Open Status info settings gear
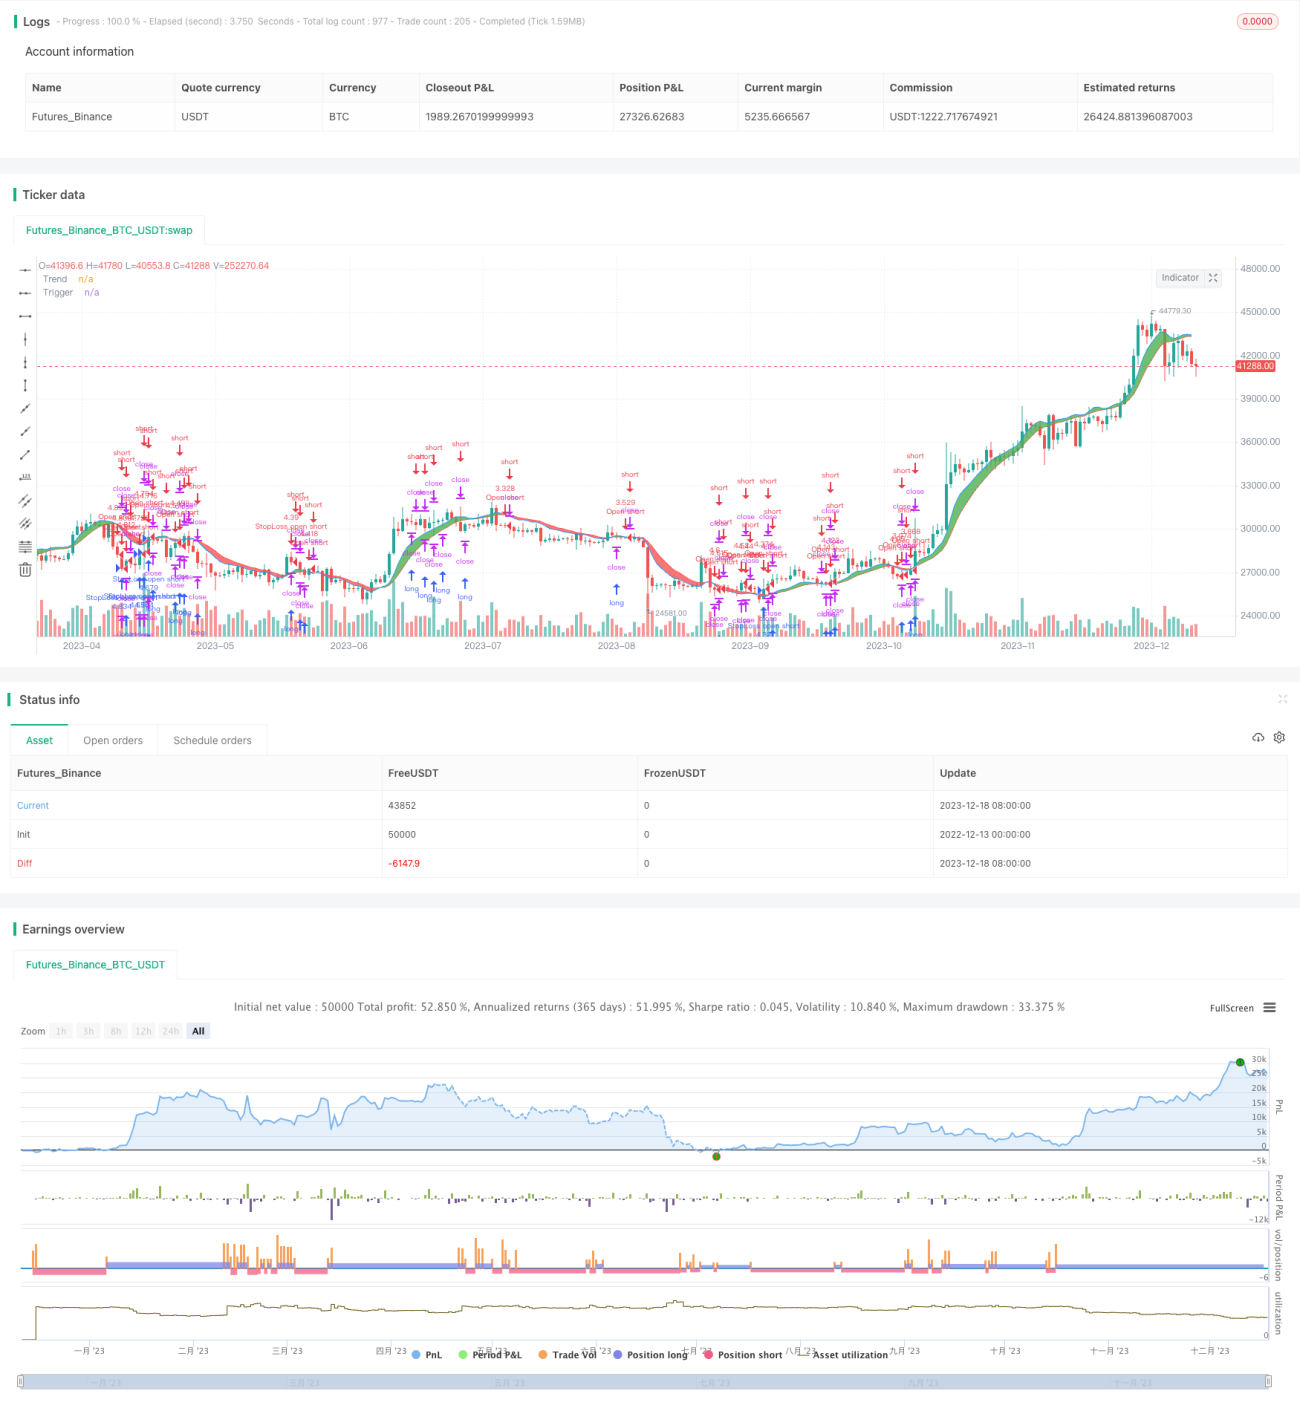 (1279, 738)
